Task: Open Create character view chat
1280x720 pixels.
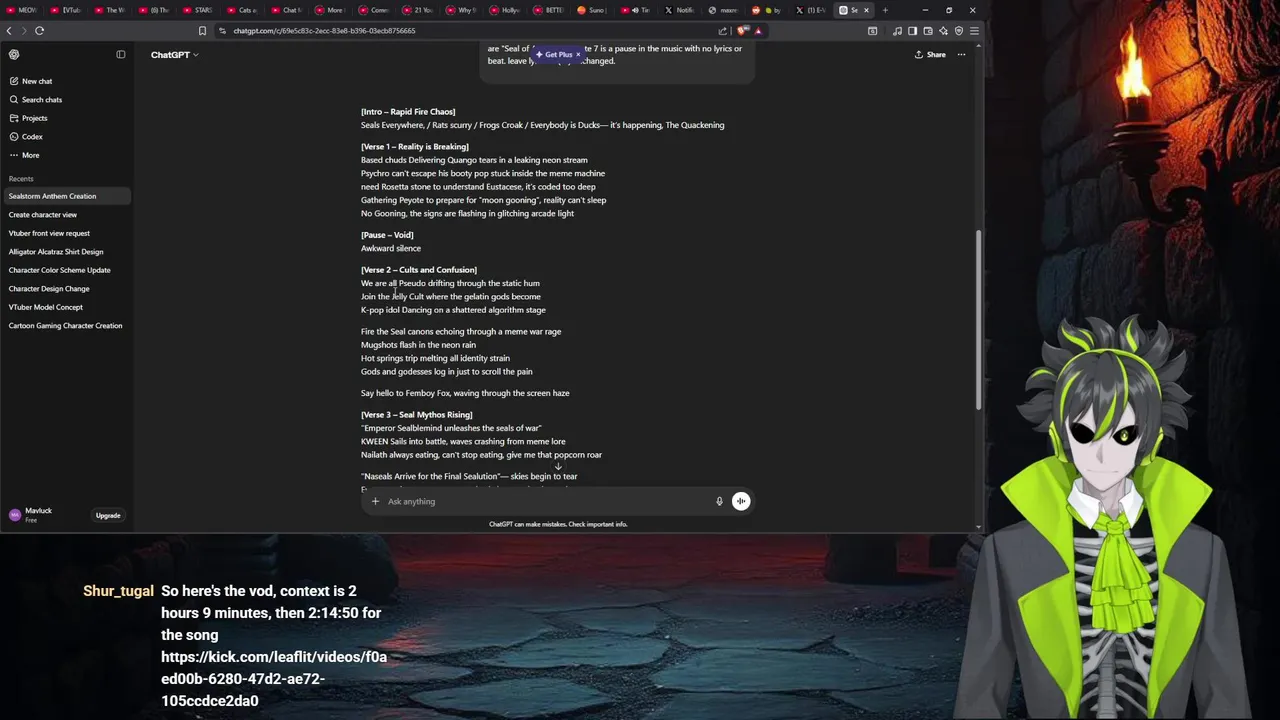Action: (66, 215)
